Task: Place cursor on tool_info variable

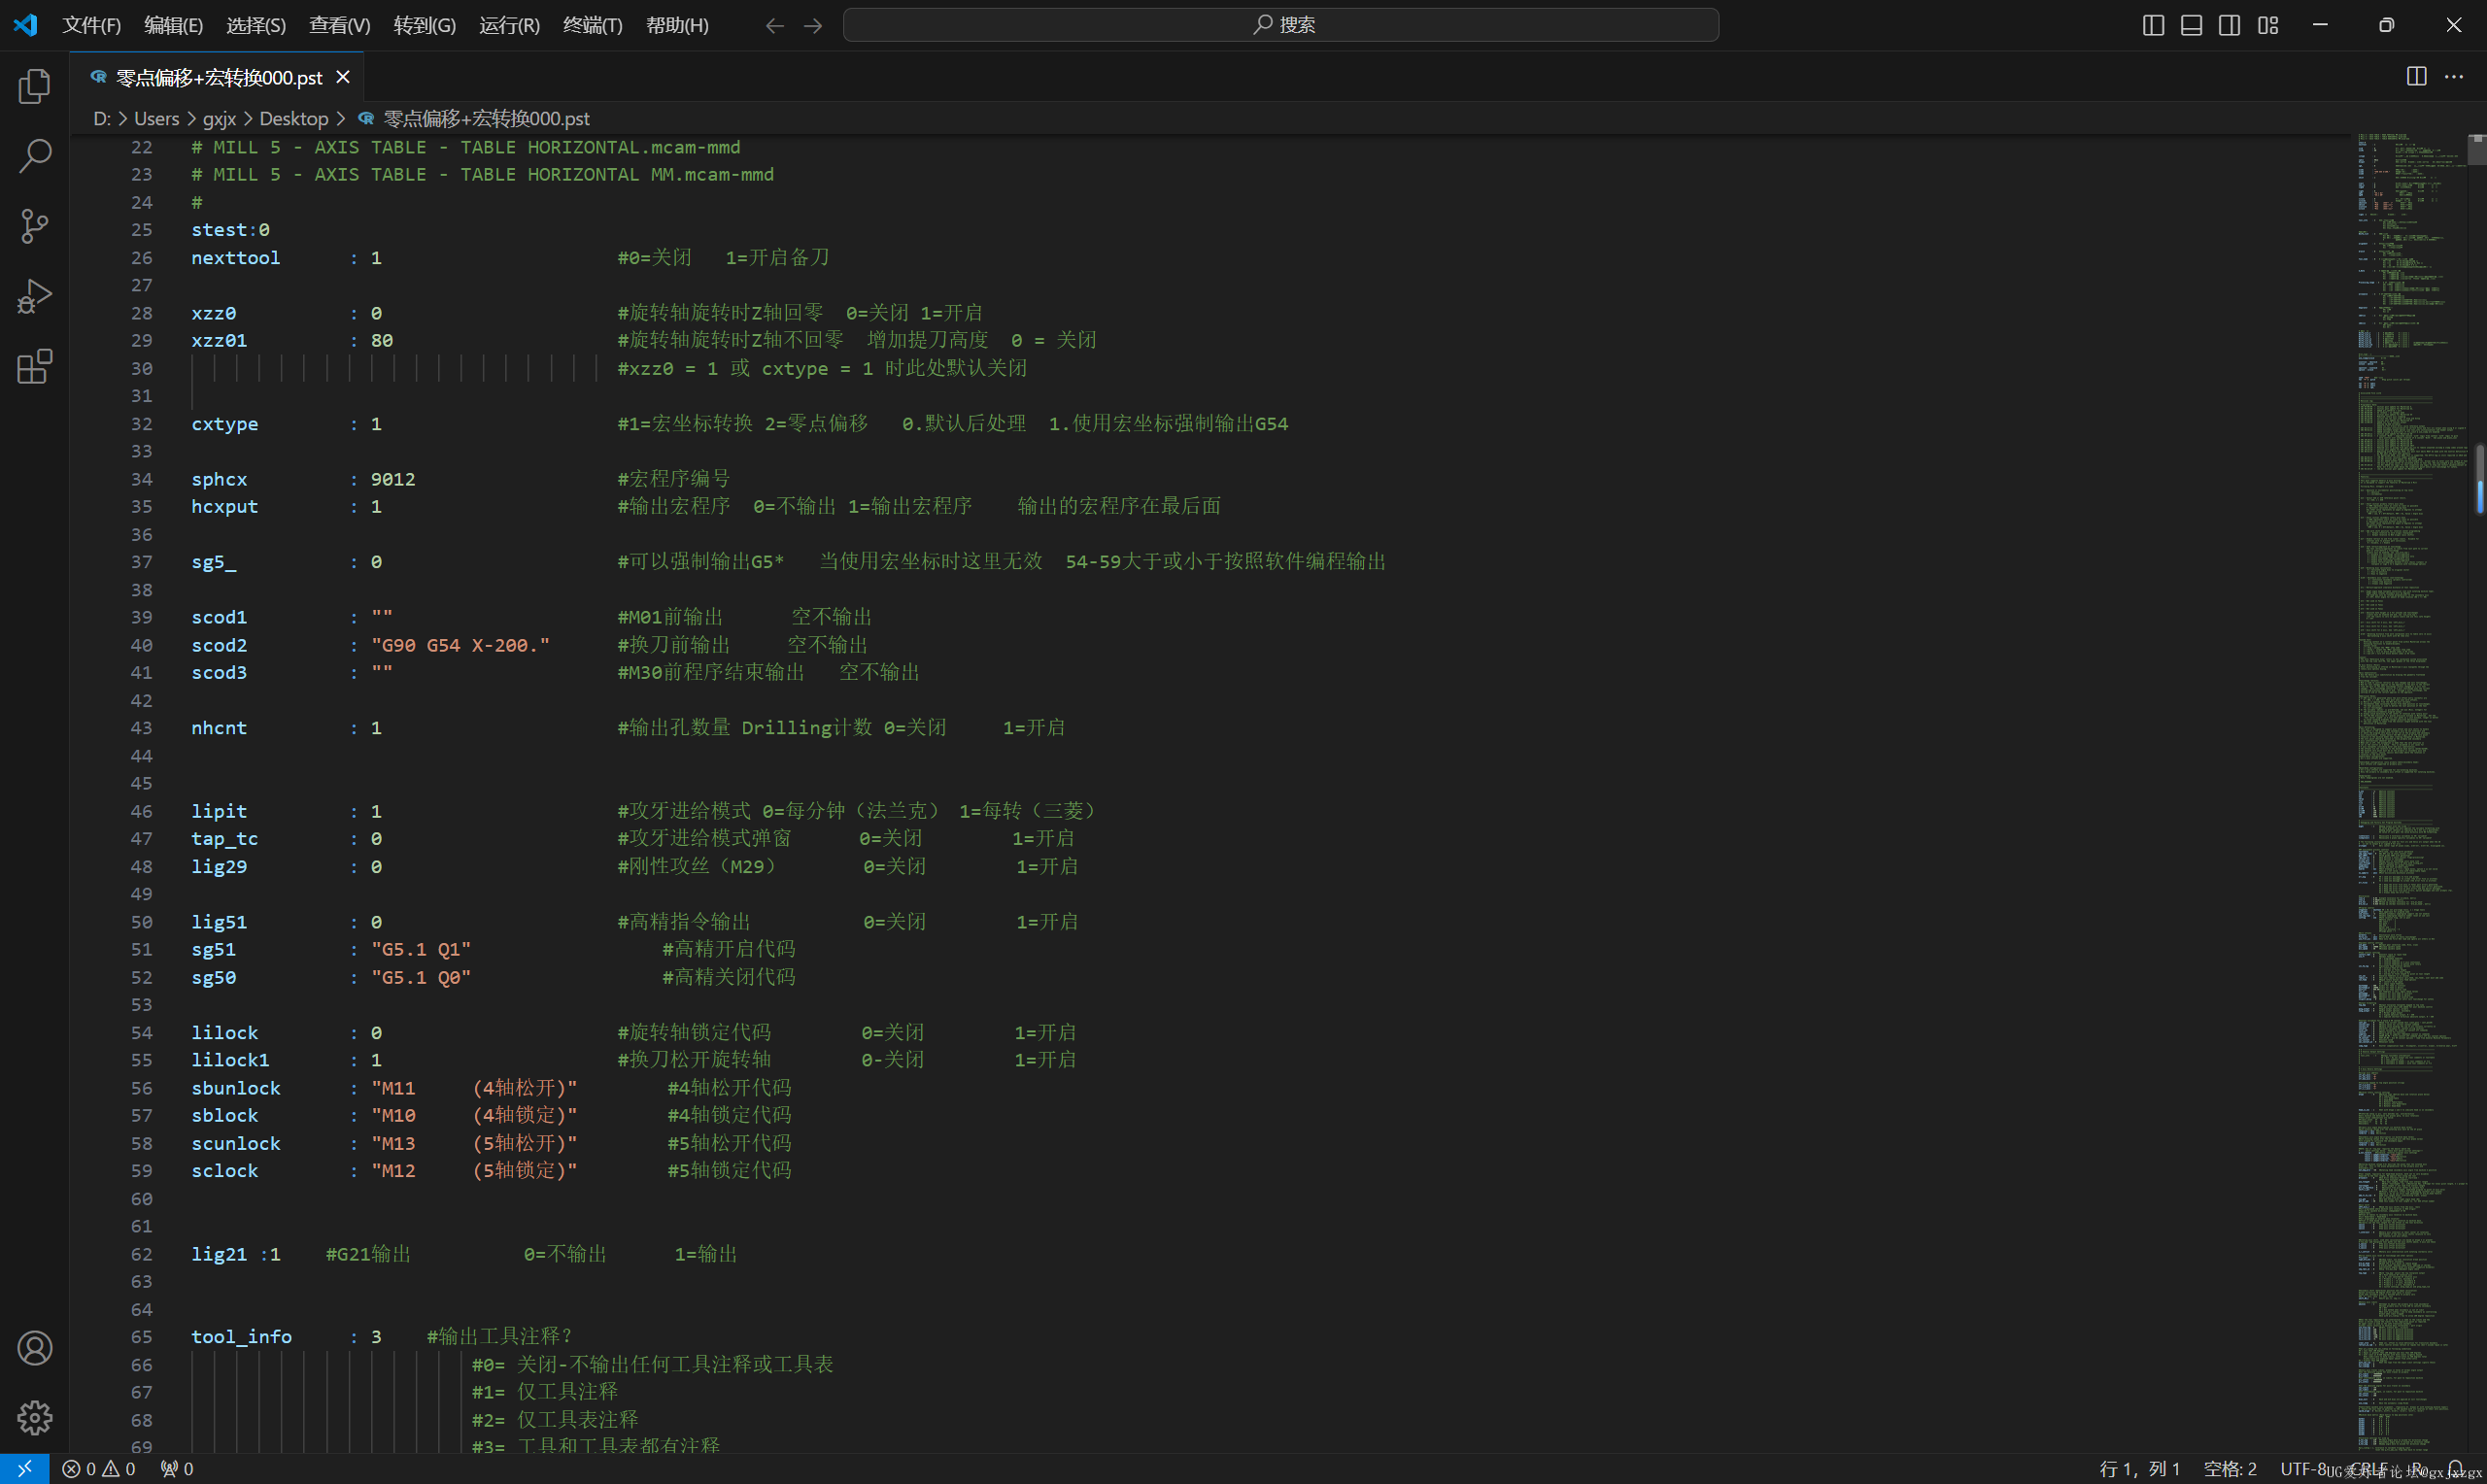Action: (x=241, y=1337)
